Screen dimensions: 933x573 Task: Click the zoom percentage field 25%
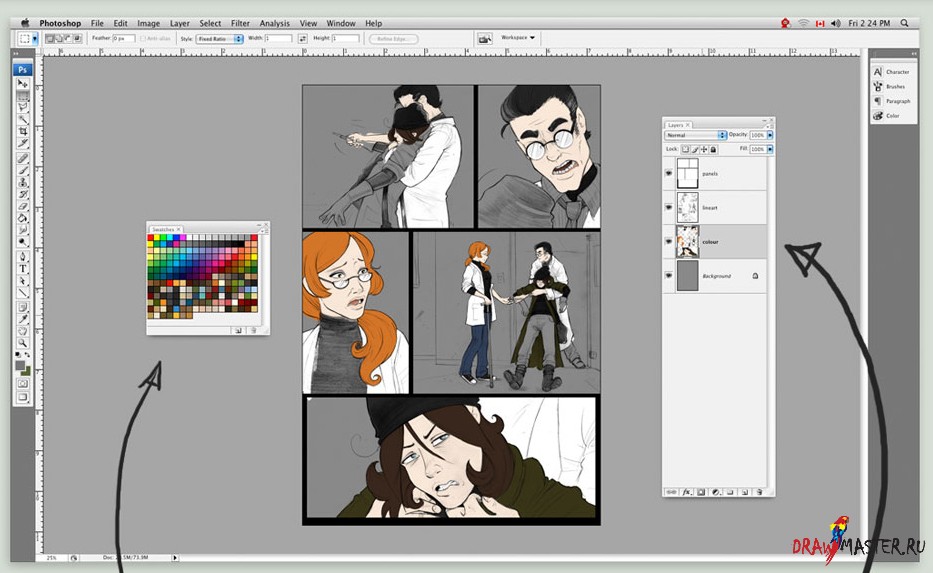(x=52, y=558)
